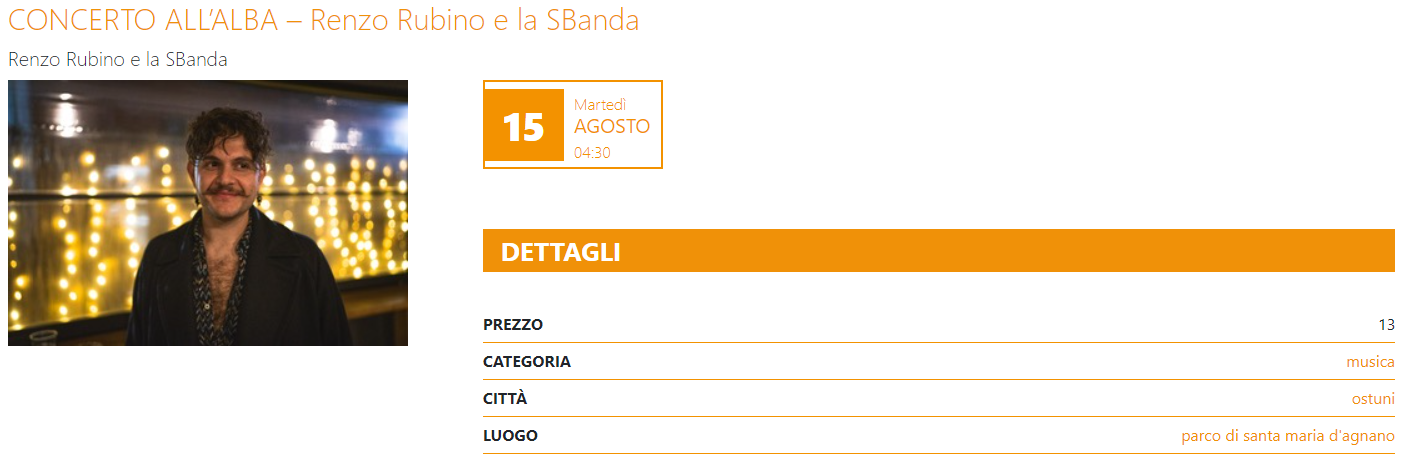
Task: Click the LUOGO row label
Action: [510, 436]
